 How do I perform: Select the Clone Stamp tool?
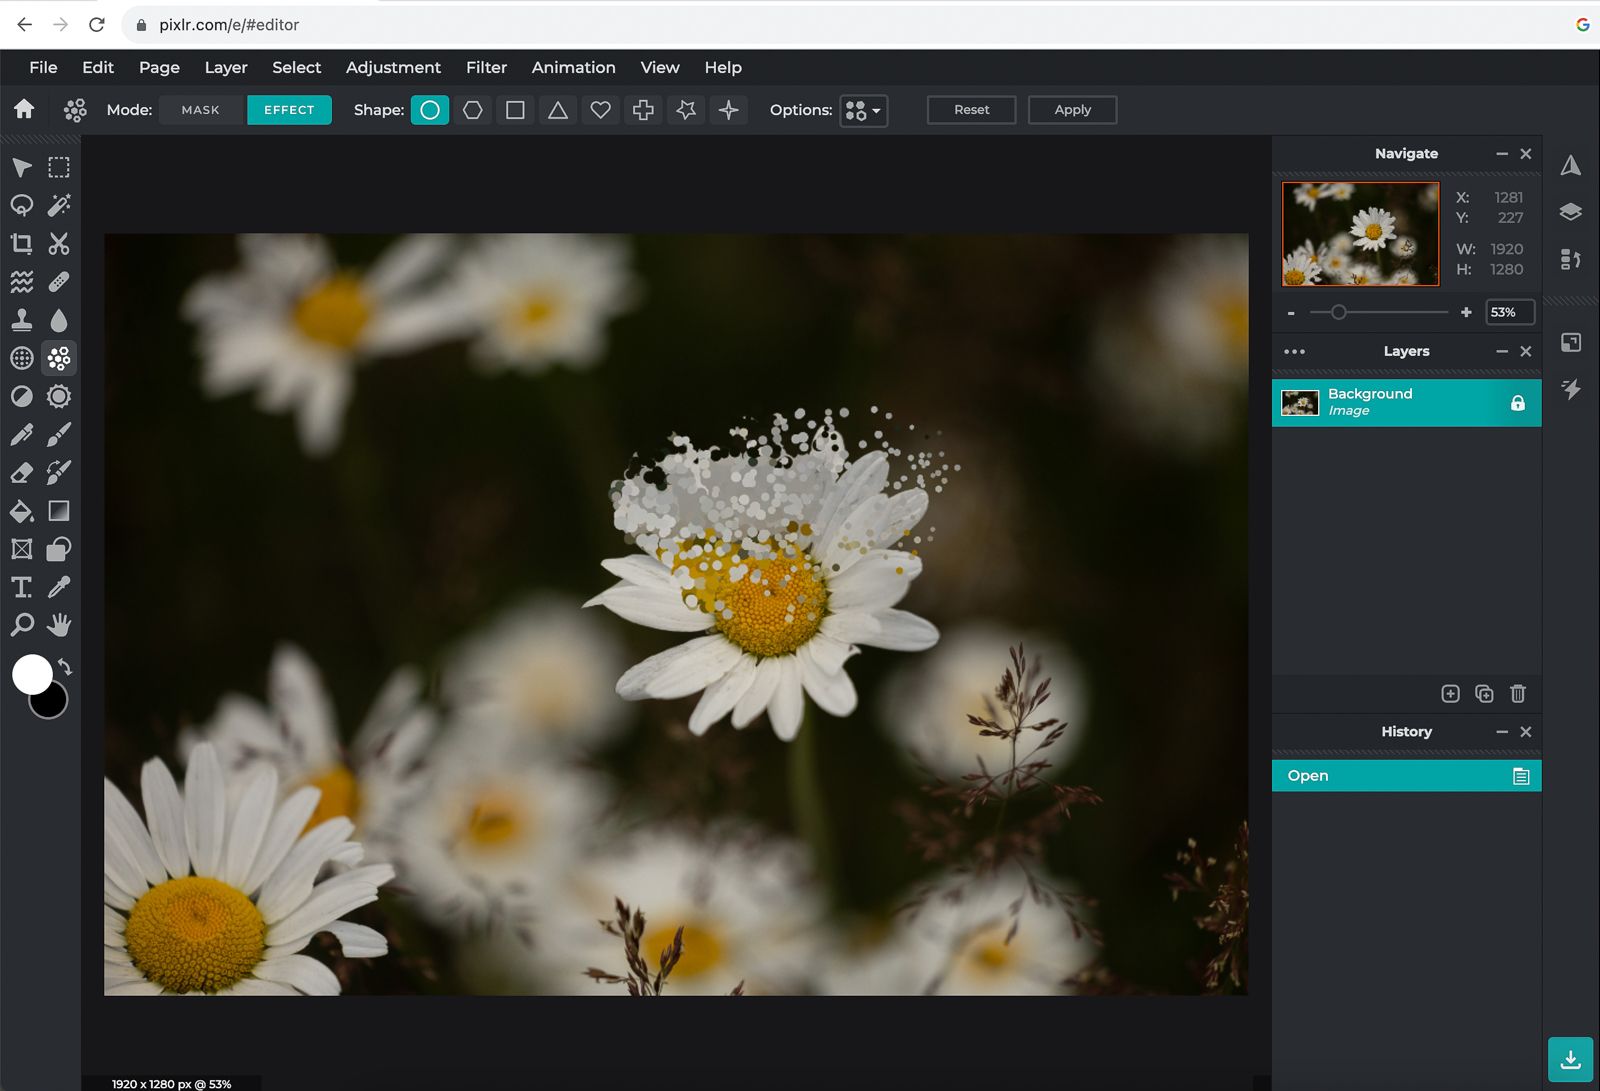[21, 320]
